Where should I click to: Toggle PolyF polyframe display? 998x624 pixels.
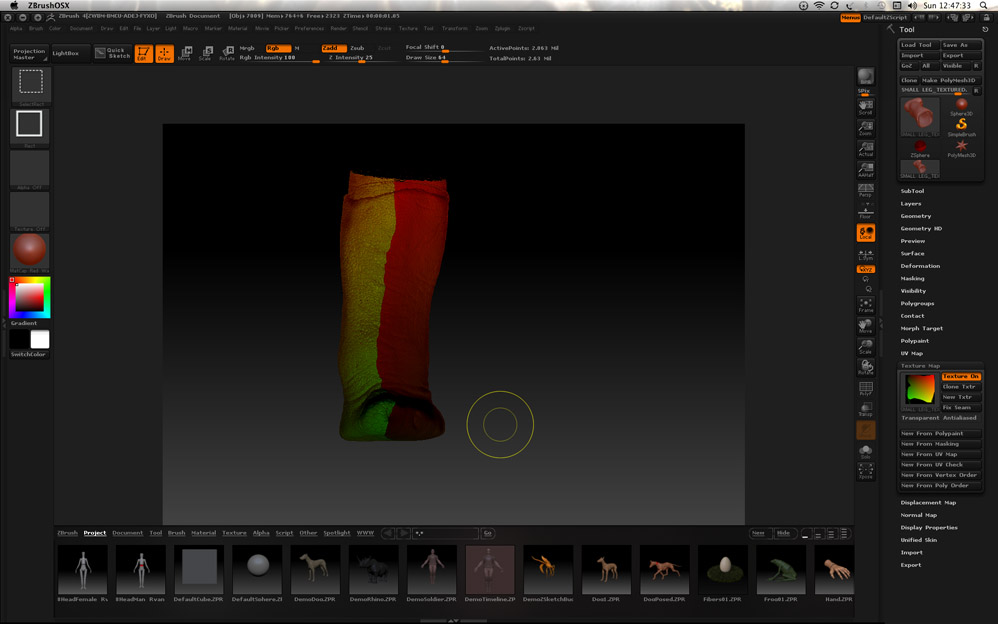(866, 388)
